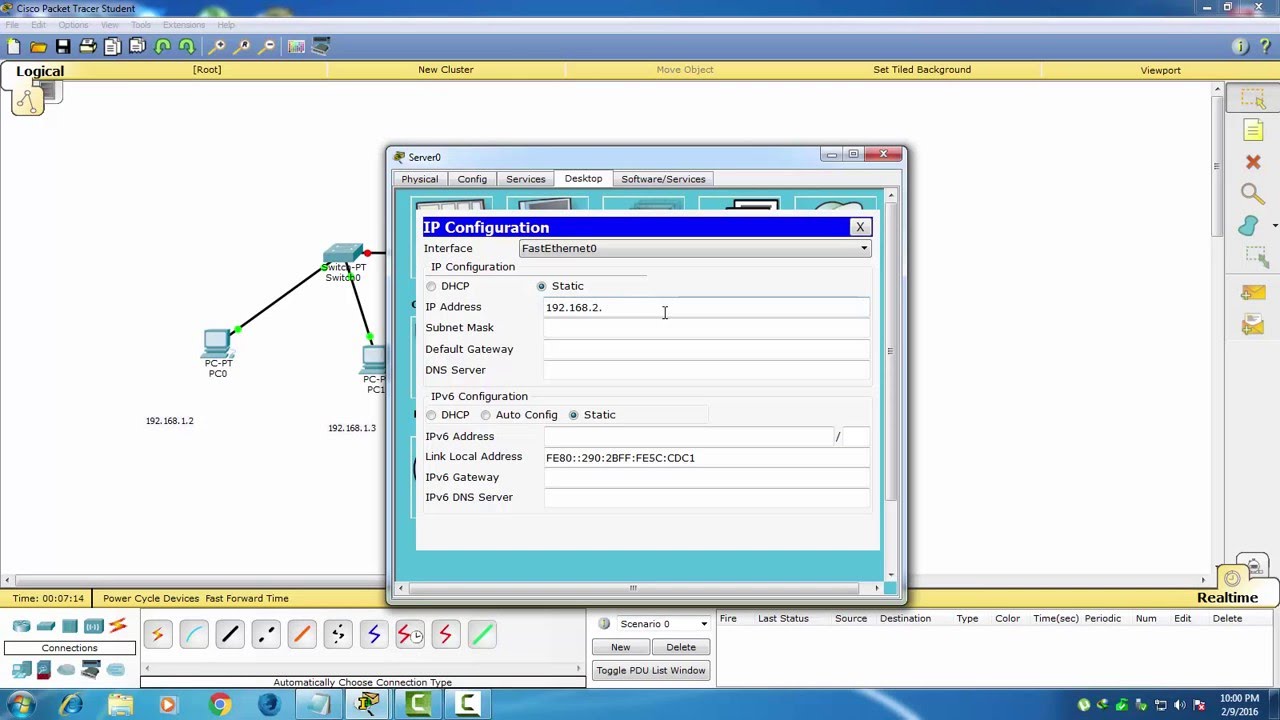Pick the Switches device category
Image resolution: width=1280 pixels, height=720 pixels.
coord(46,627)
